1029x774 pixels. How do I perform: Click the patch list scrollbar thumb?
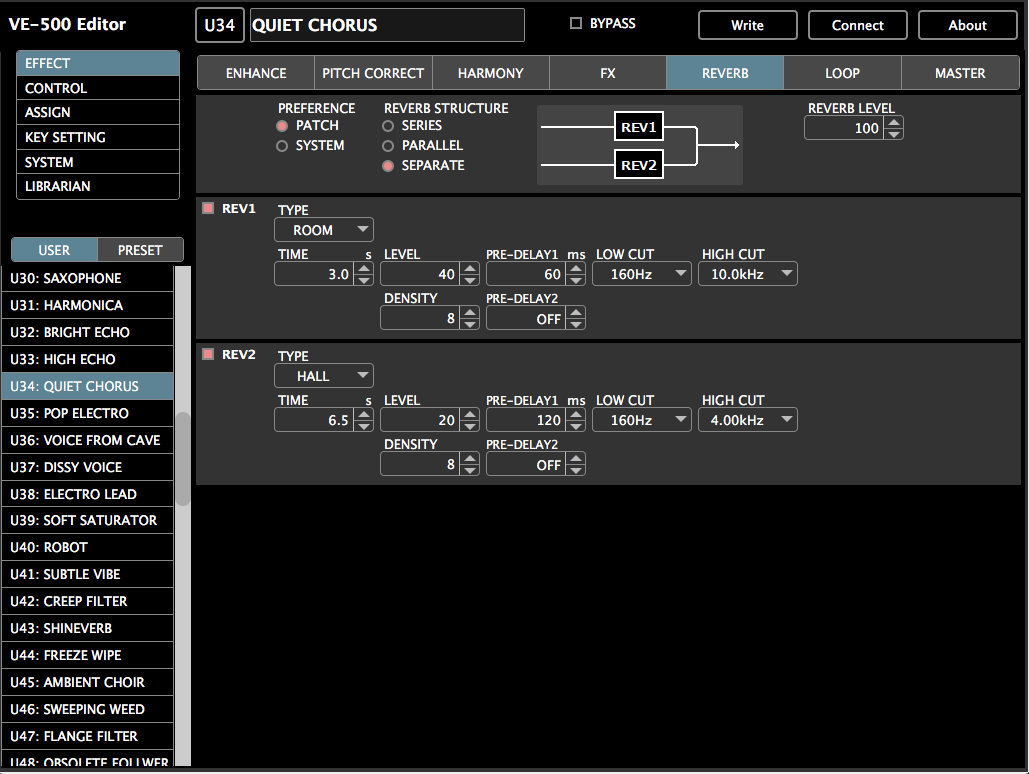(182, 458)
